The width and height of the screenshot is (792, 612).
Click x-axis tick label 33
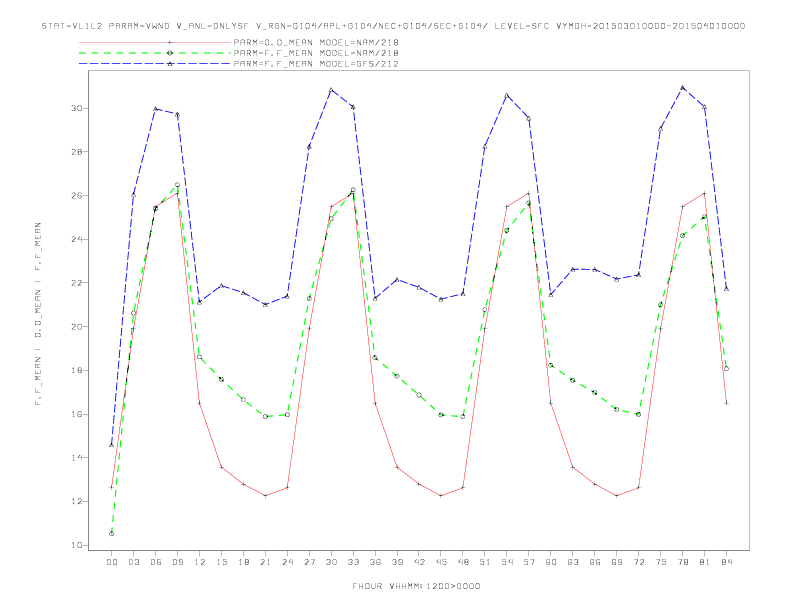click(x=353, y=562)
